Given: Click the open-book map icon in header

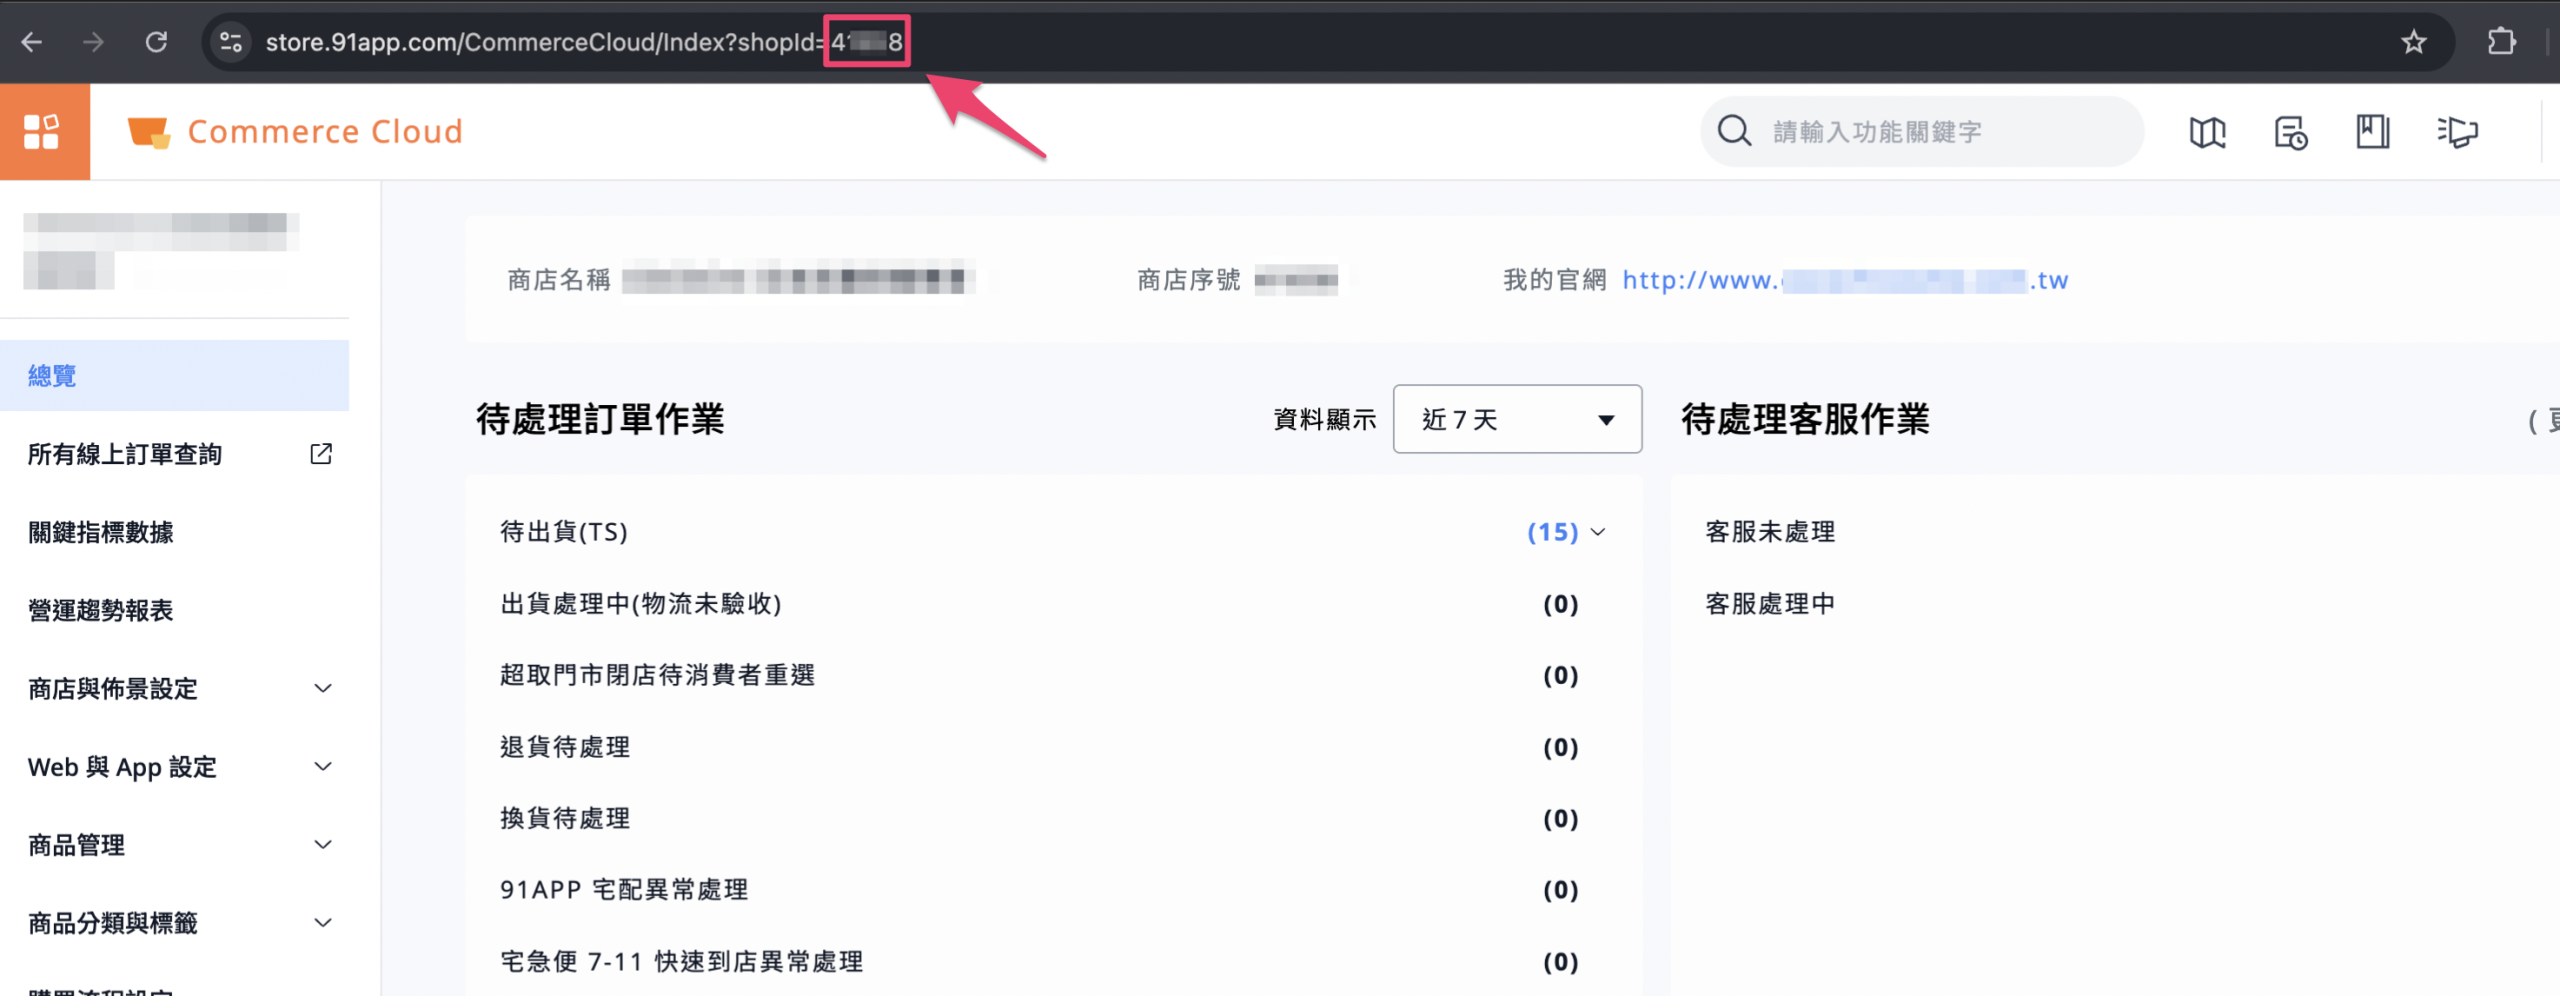Looking at the screenshot, I should 2207,132.
